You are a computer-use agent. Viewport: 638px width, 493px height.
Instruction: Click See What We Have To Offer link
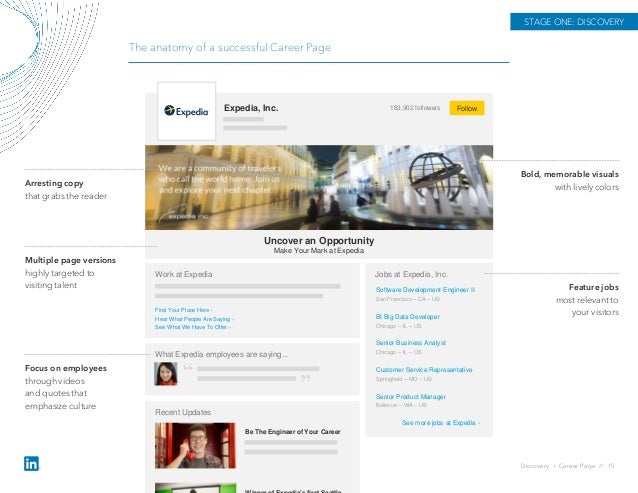[192, 327]
